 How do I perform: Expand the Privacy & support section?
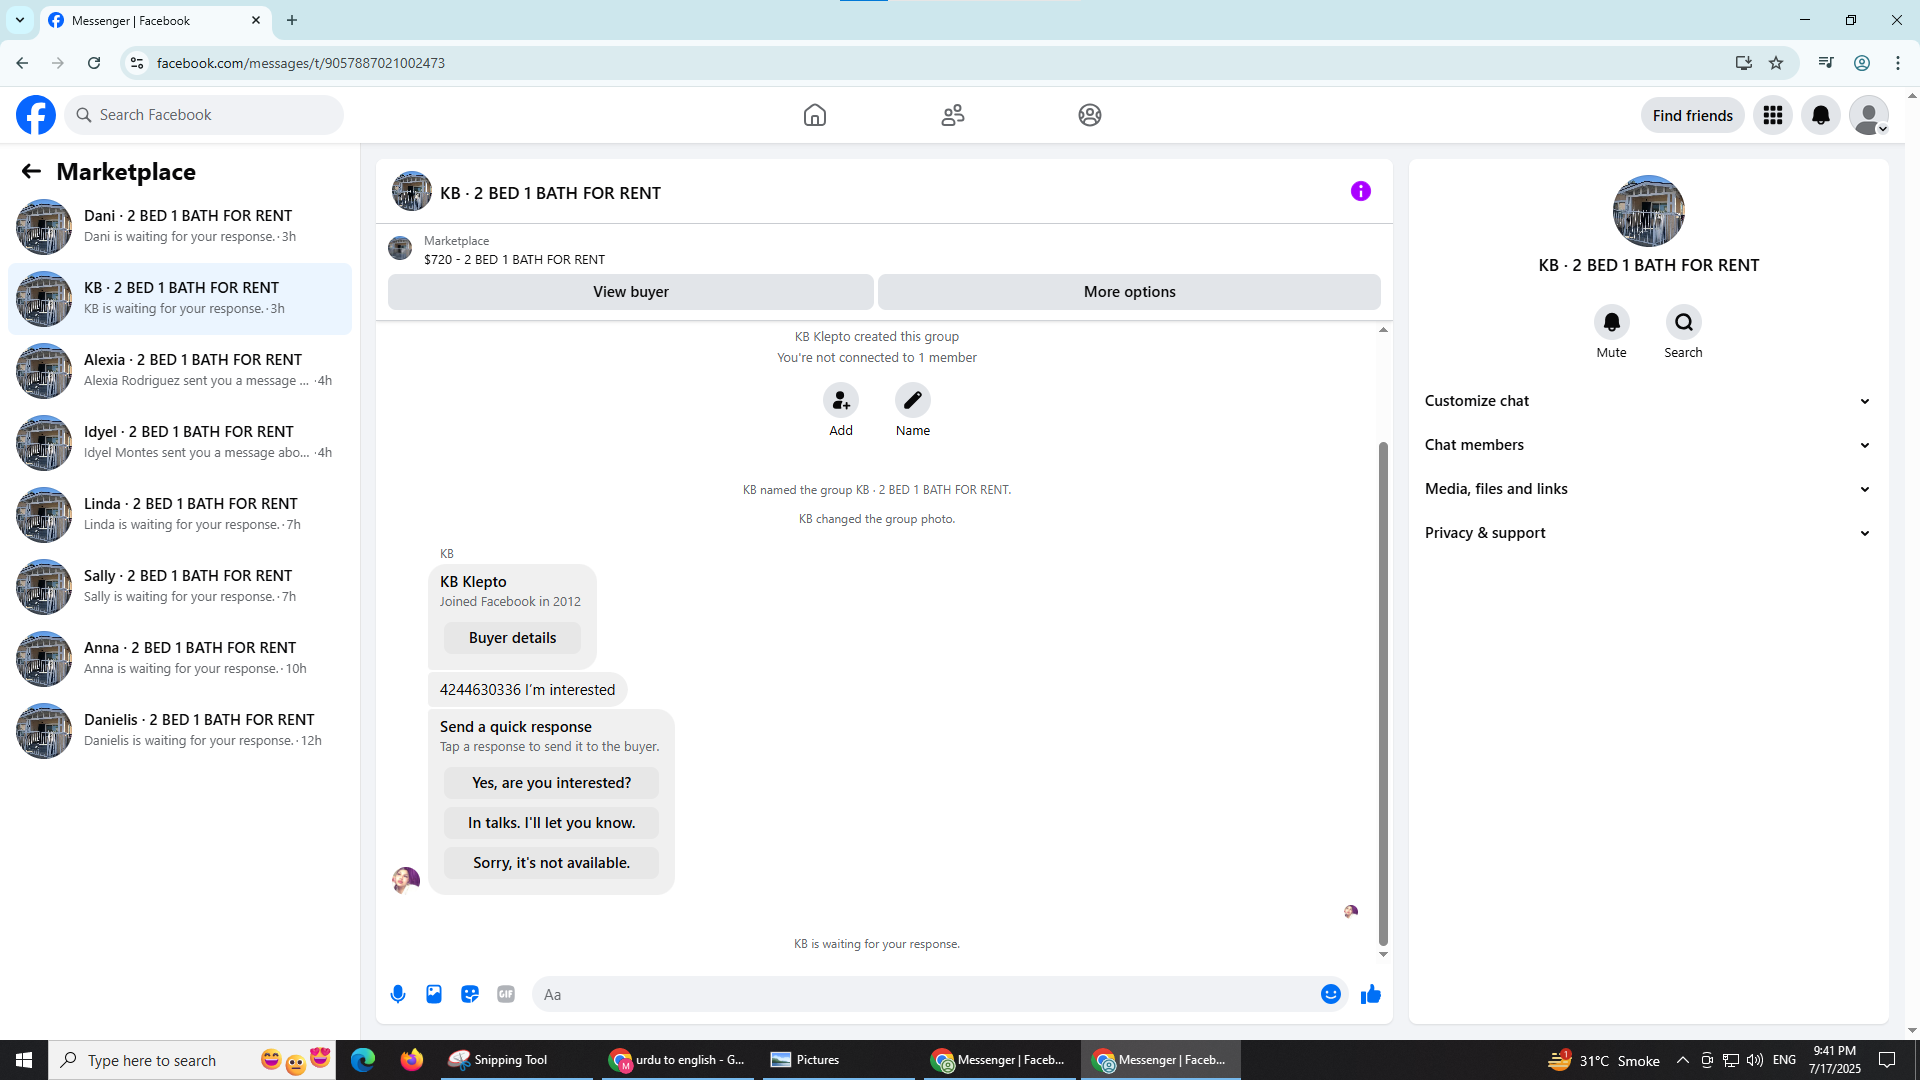point(1648,533)
